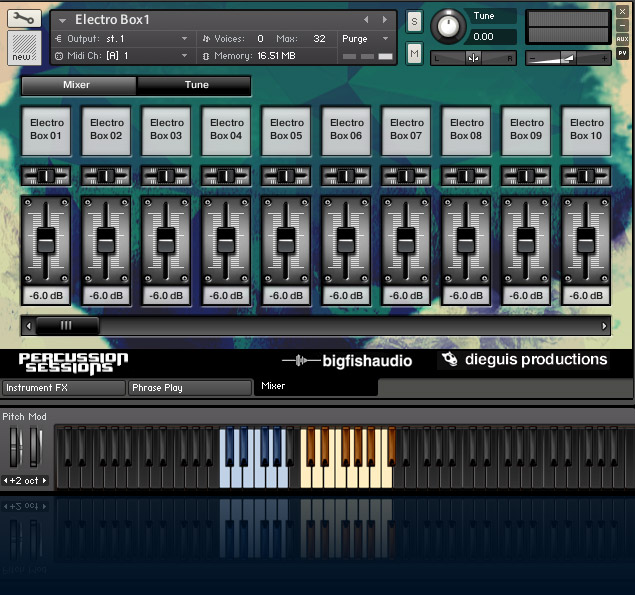Click the pan slider under Electro Box 05
This screenshot has height=595, width=635.
(x=286, y=176)
